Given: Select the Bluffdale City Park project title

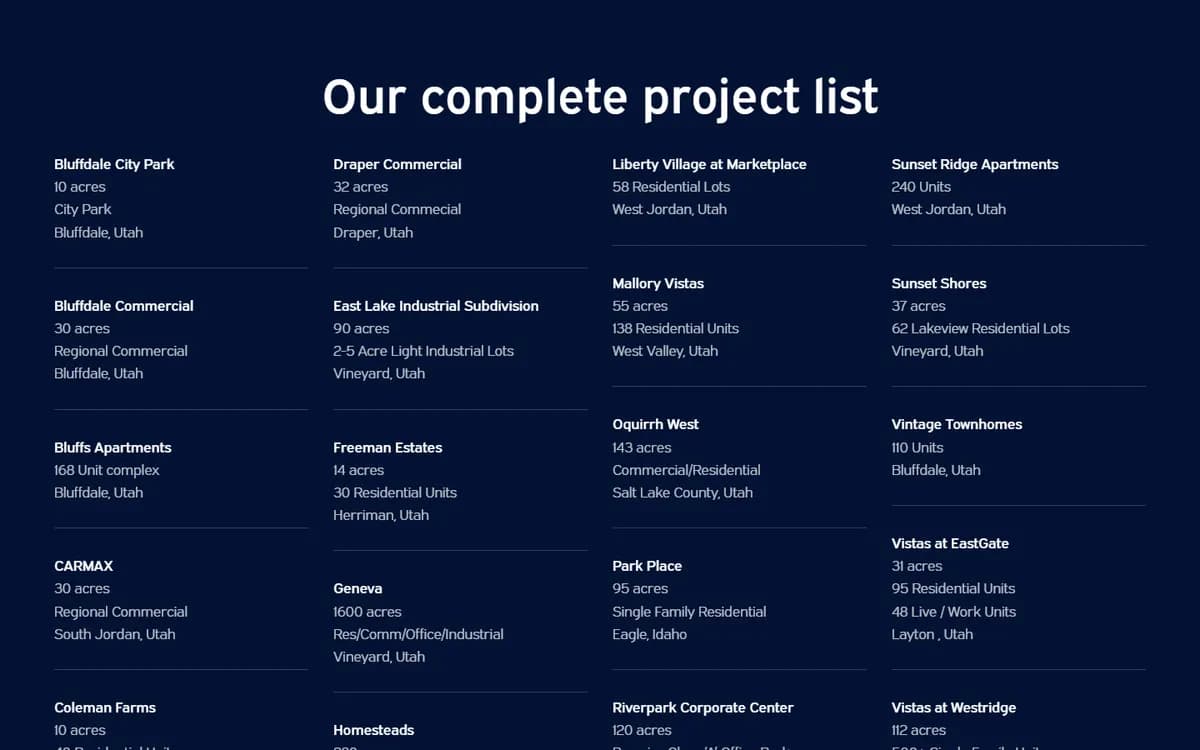Looking at the screenshot, I should click(114, 164).
